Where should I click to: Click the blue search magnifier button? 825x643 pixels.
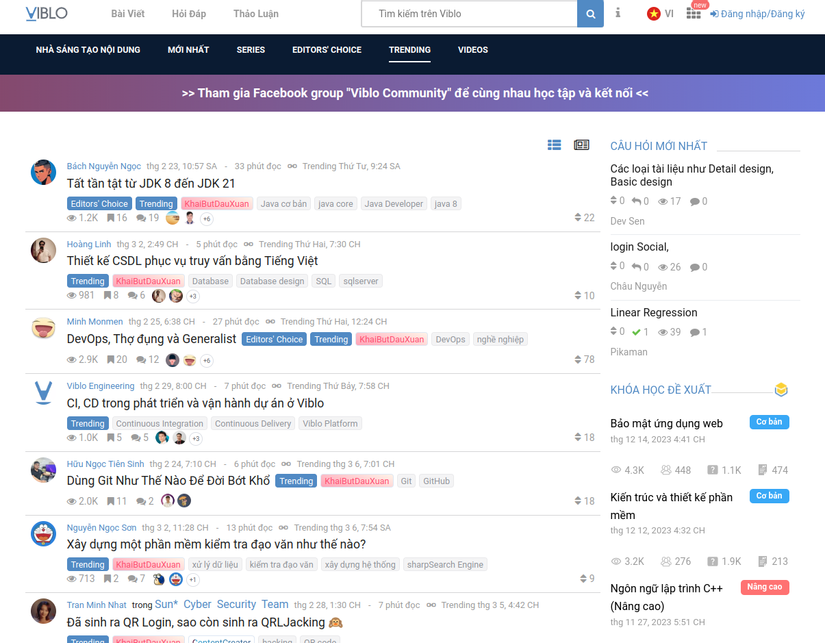click(x=590, y=14)
